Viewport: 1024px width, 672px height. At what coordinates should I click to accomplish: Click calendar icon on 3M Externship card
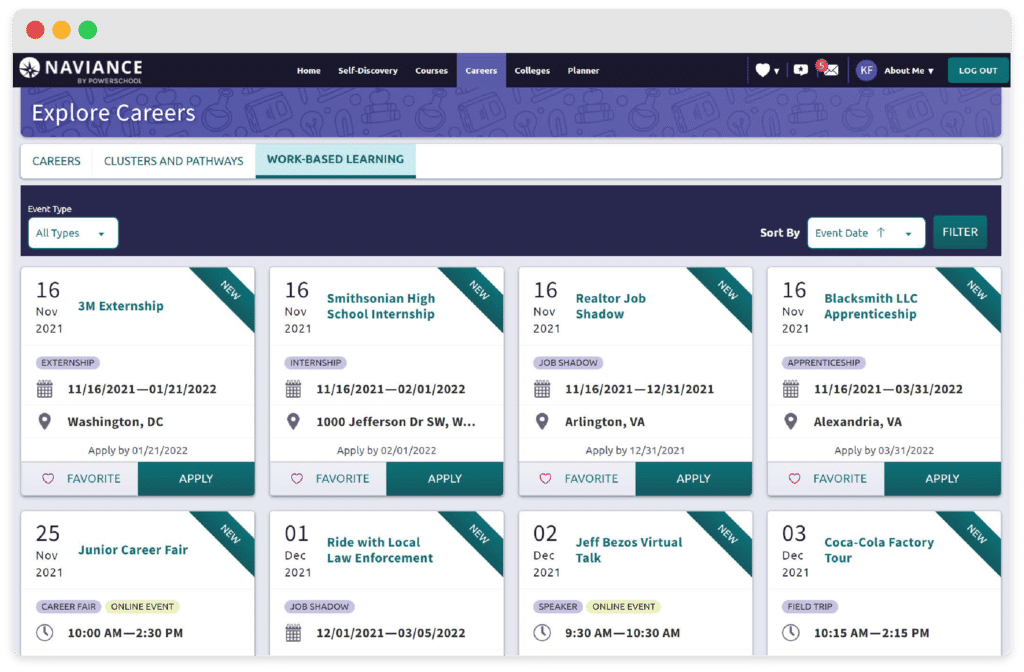pyautogui.click(x=44, y=389)
